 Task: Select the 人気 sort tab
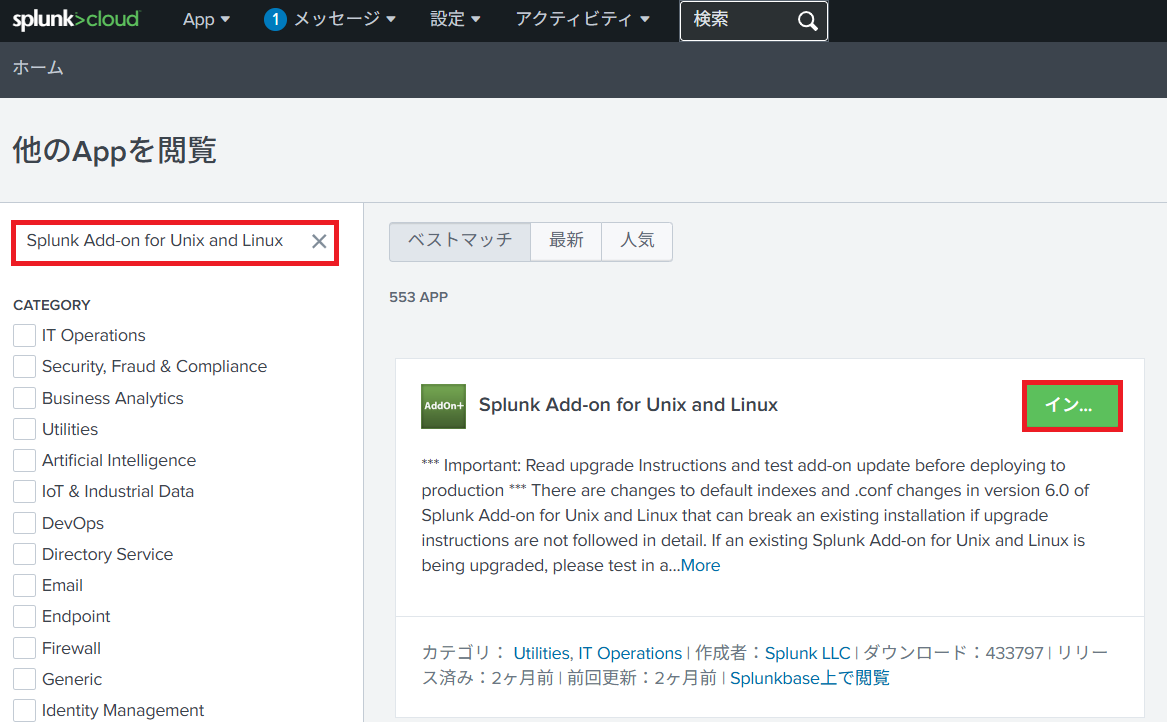coord(637,241)
